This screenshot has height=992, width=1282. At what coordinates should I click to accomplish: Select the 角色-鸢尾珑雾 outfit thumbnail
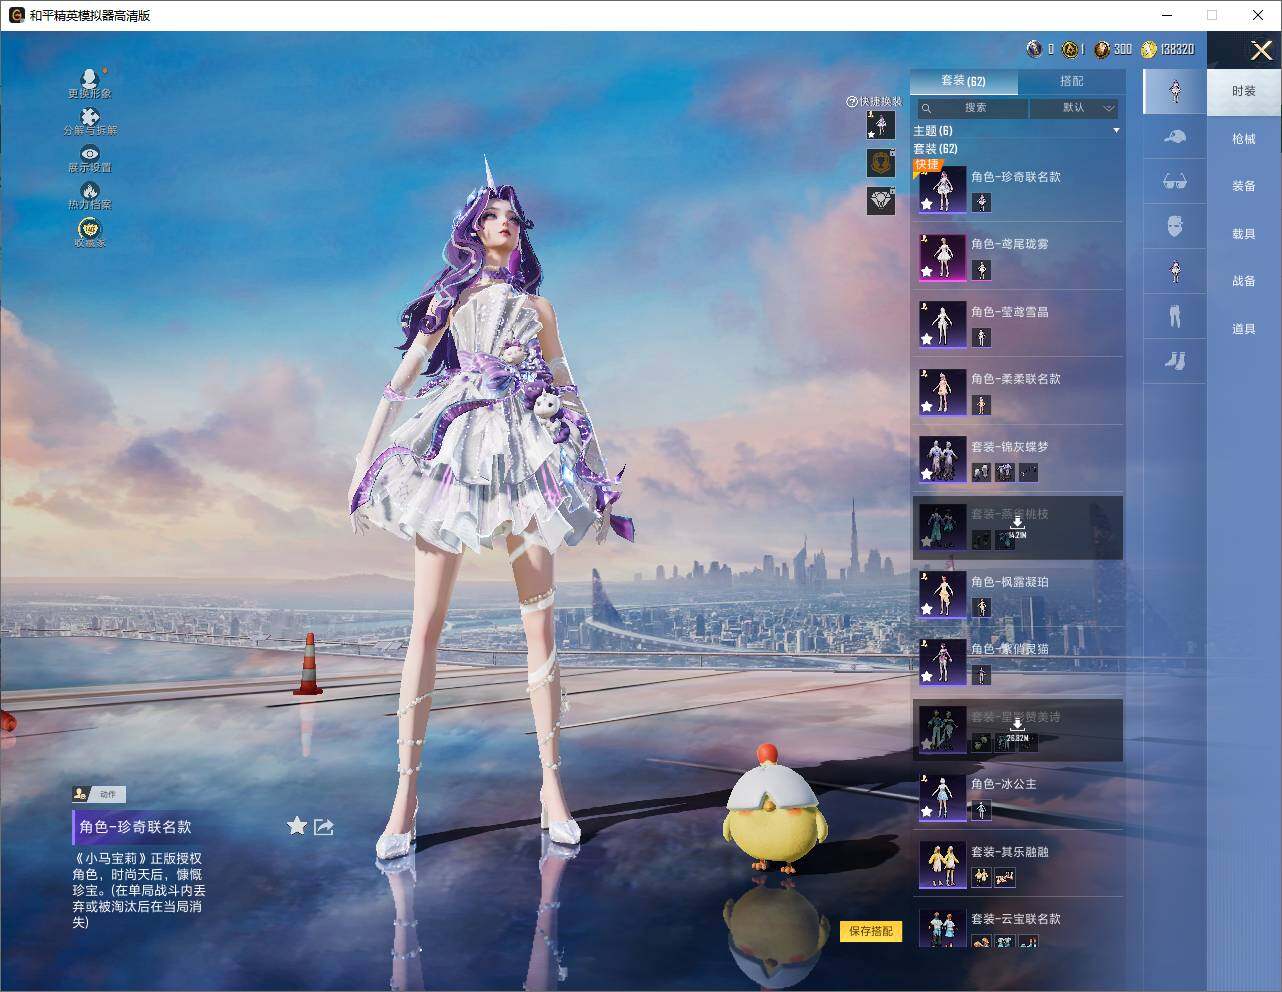942,257
